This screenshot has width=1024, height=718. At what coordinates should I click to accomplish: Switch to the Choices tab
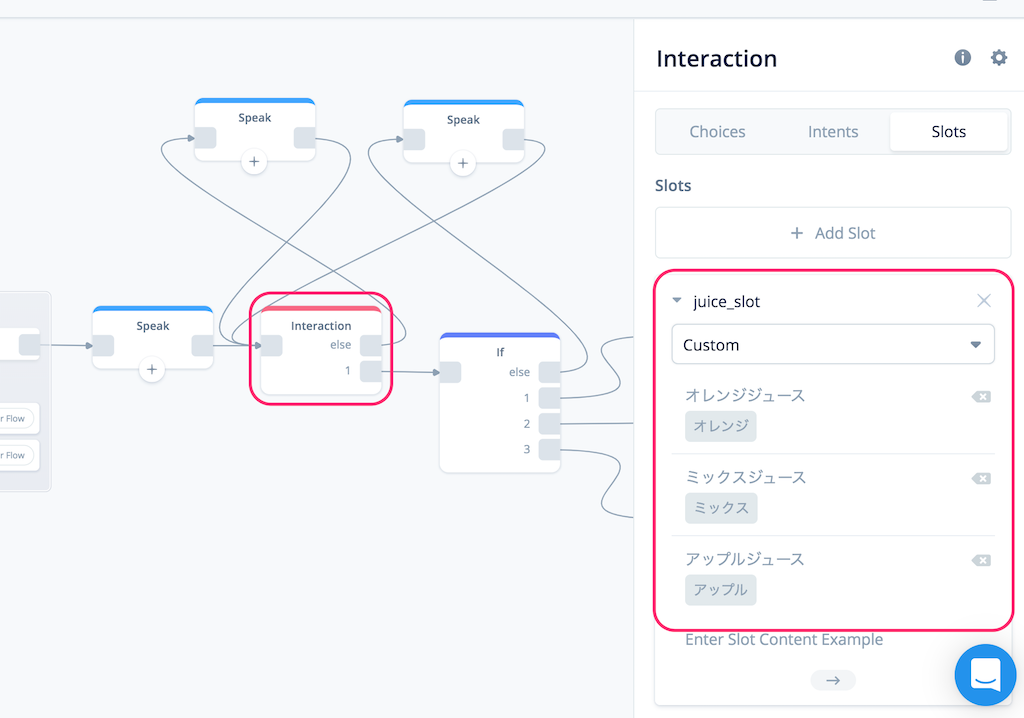tap(717, 132)
